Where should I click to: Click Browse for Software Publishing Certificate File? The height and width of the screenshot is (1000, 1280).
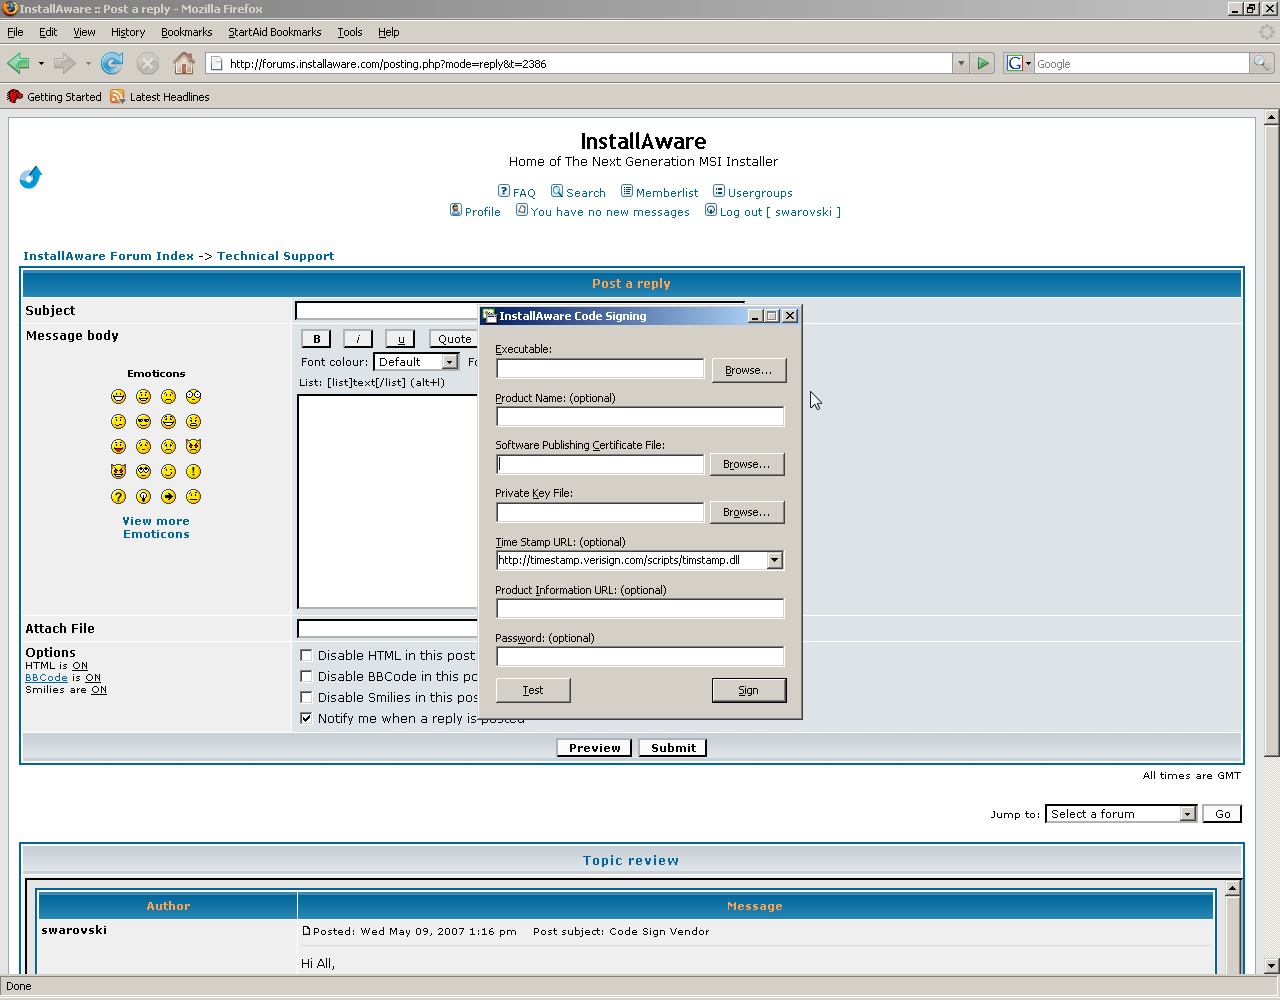click(747, 464)
